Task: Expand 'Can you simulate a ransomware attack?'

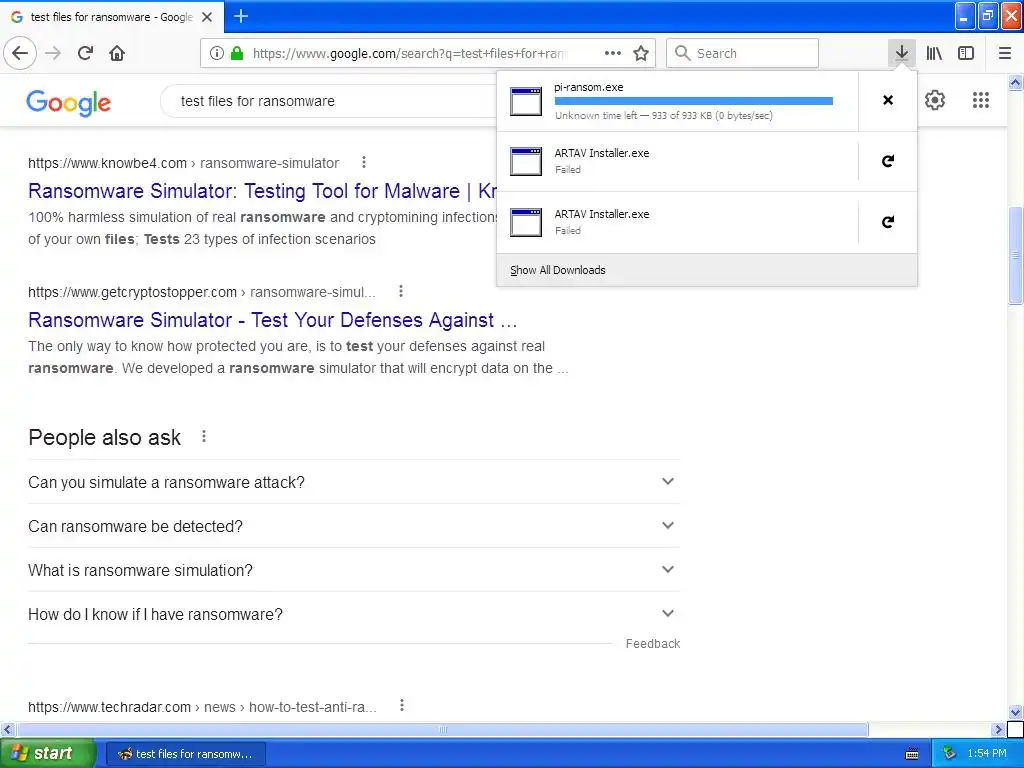Action: coord(354,482)
